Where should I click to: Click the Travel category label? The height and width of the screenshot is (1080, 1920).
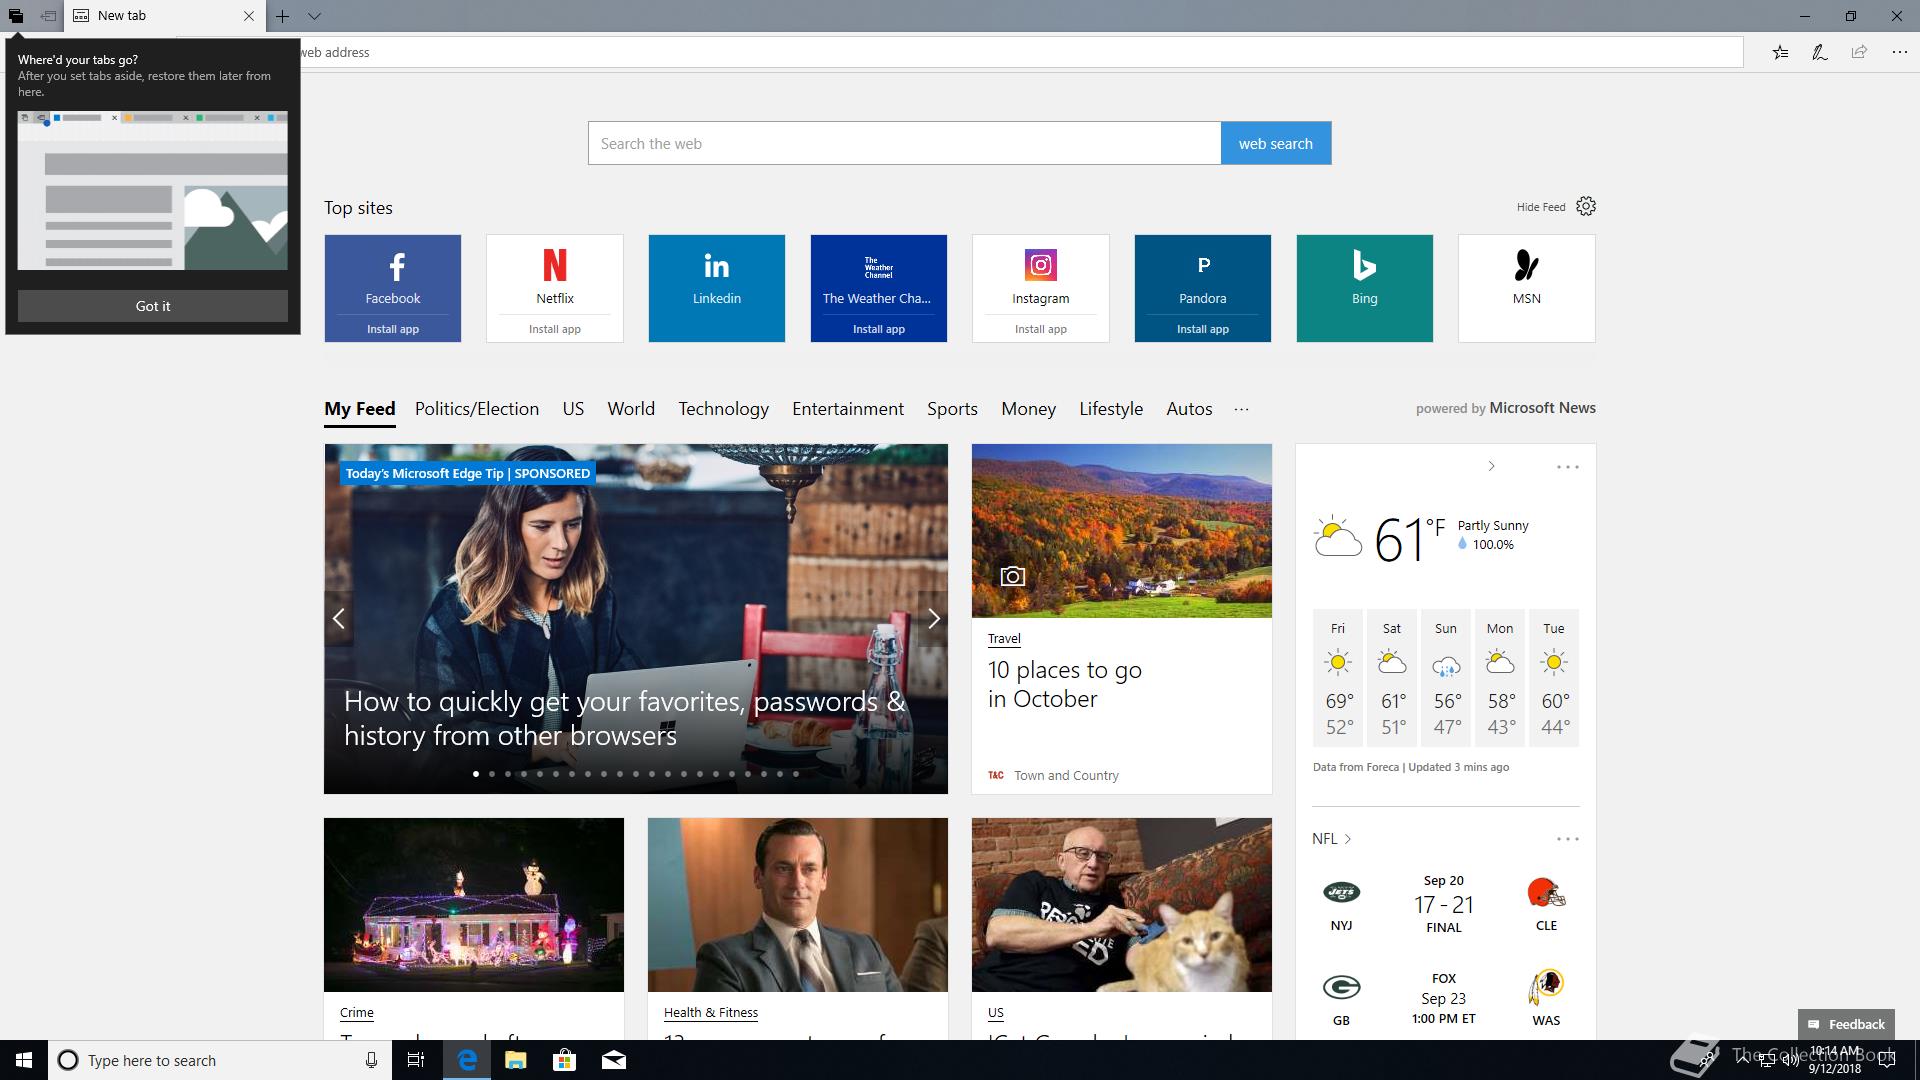pos(1004,638)
